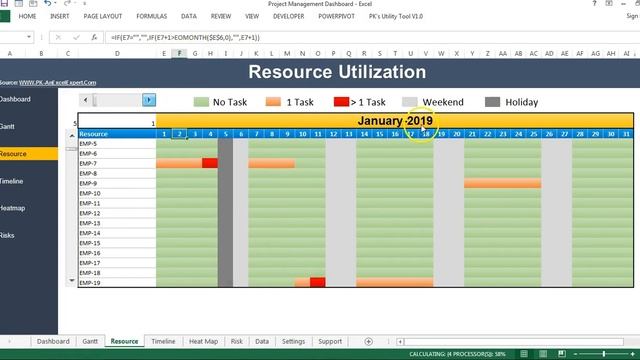Image resolution: width=640 pixels, height=360 pixels.
Task: Click the horizontal sheet scrollbar
Action: 513,342
